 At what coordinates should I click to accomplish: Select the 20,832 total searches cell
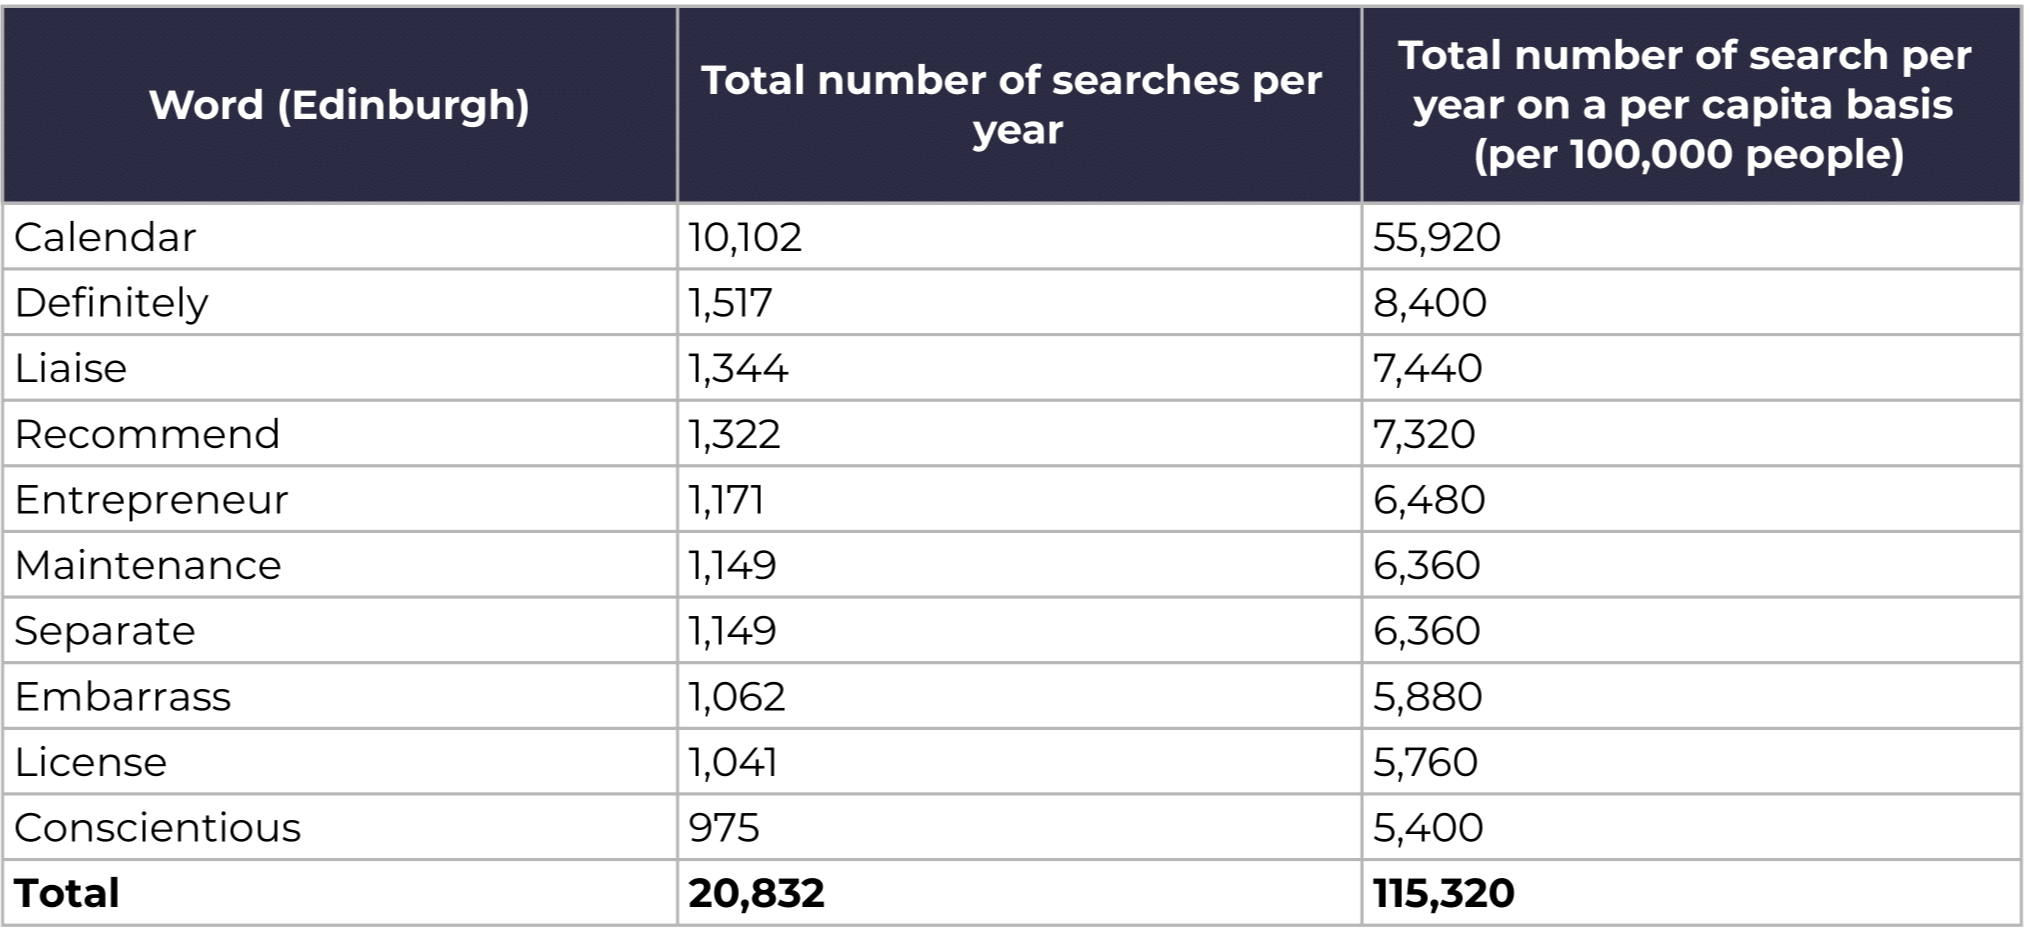click(x=756, y=893)
